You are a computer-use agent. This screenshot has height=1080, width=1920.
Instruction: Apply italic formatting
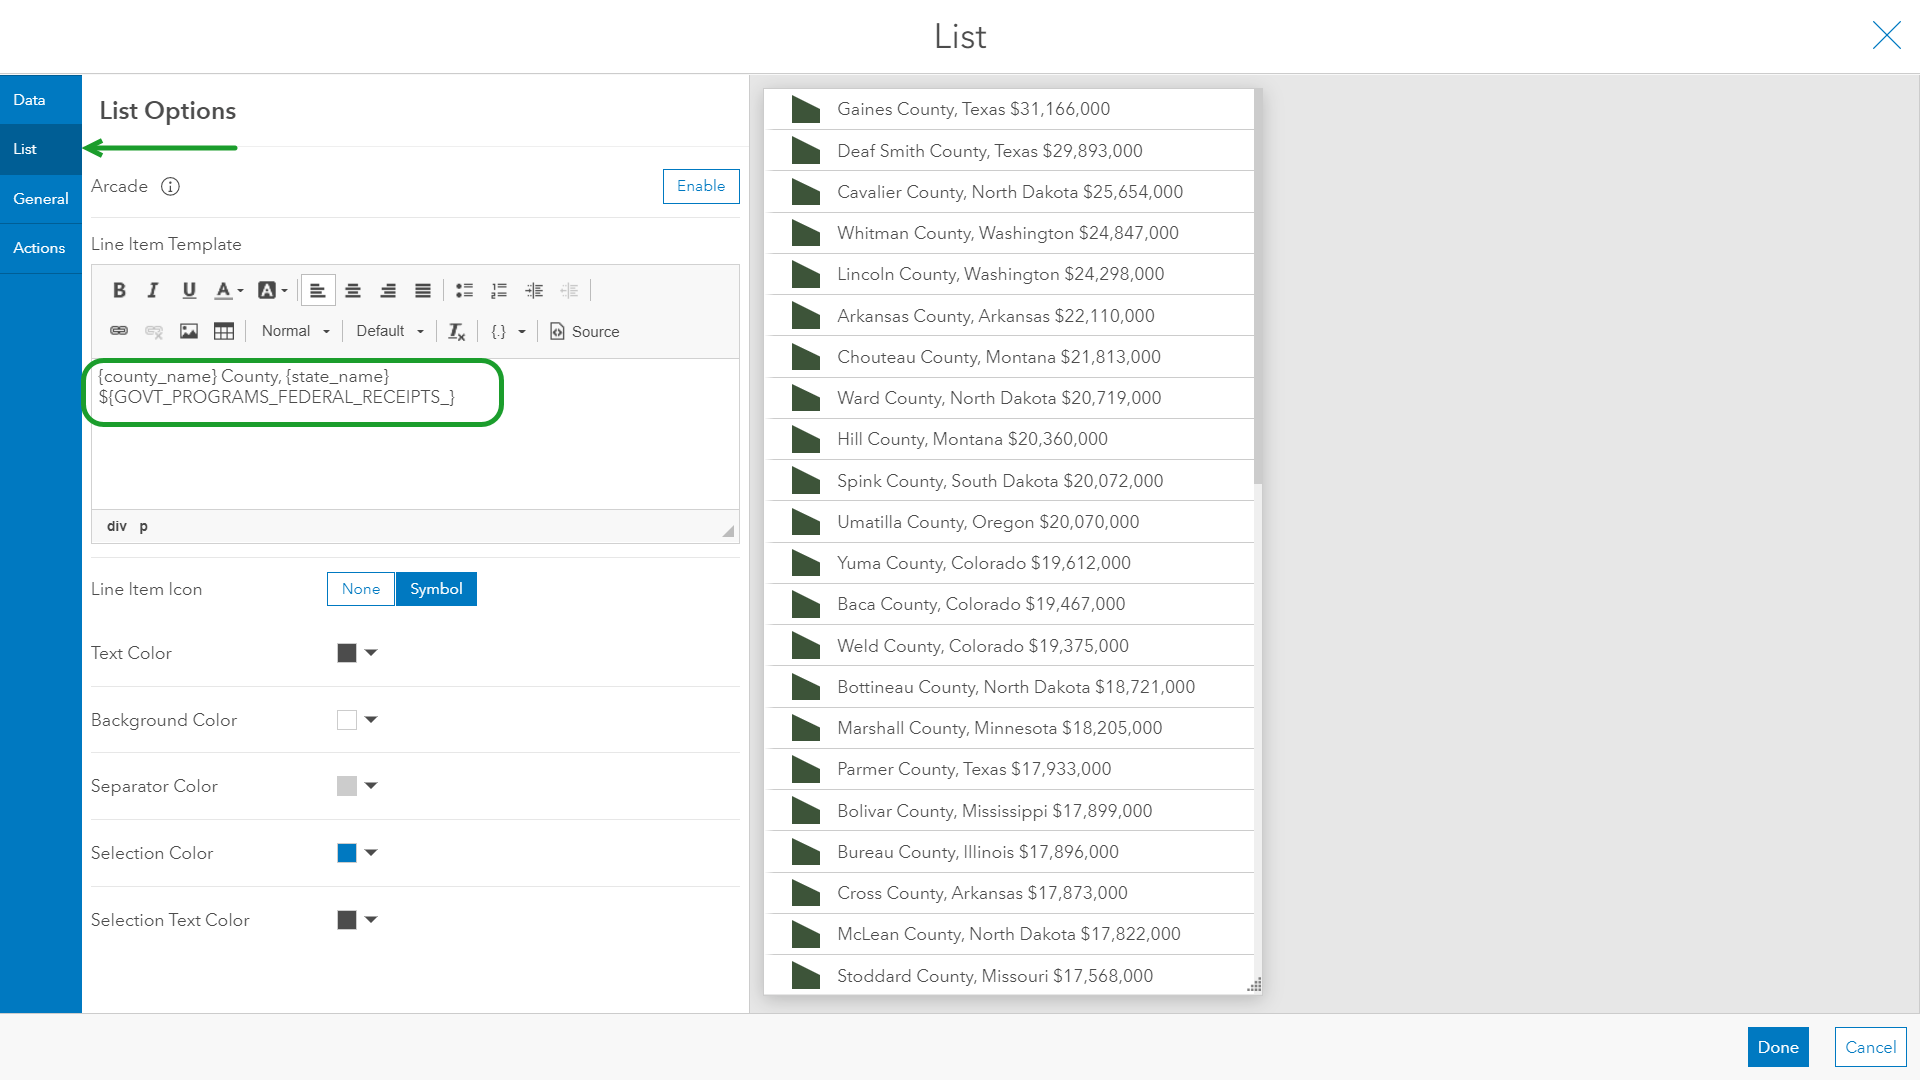pos(153,290)
